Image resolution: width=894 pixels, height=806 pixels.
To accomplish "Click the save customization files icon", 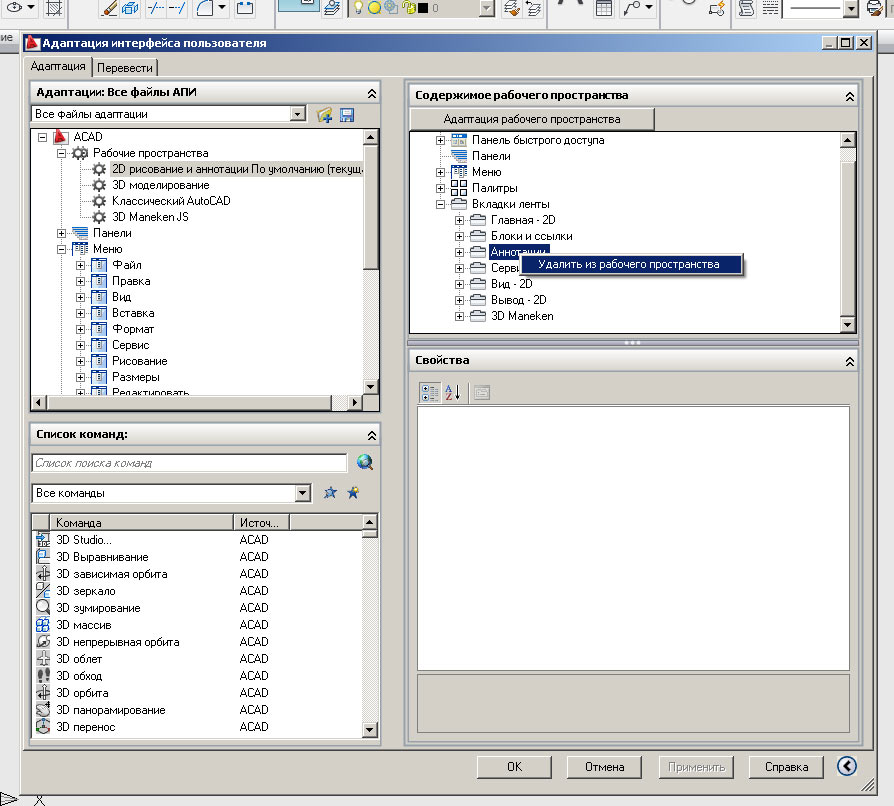I will click(x=347, y=115).
